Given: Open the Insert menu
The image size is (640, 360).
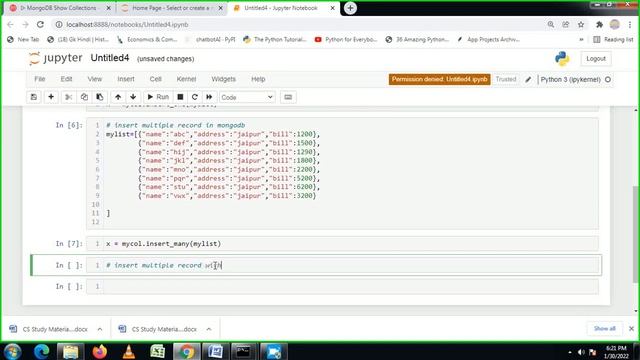Looking at the screenshot, I should coord(126,79).
